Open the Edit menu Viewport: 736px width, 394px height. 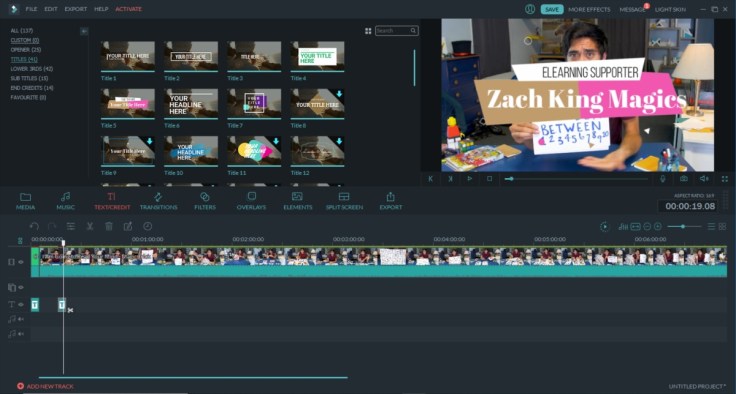[x=51, y=9]
